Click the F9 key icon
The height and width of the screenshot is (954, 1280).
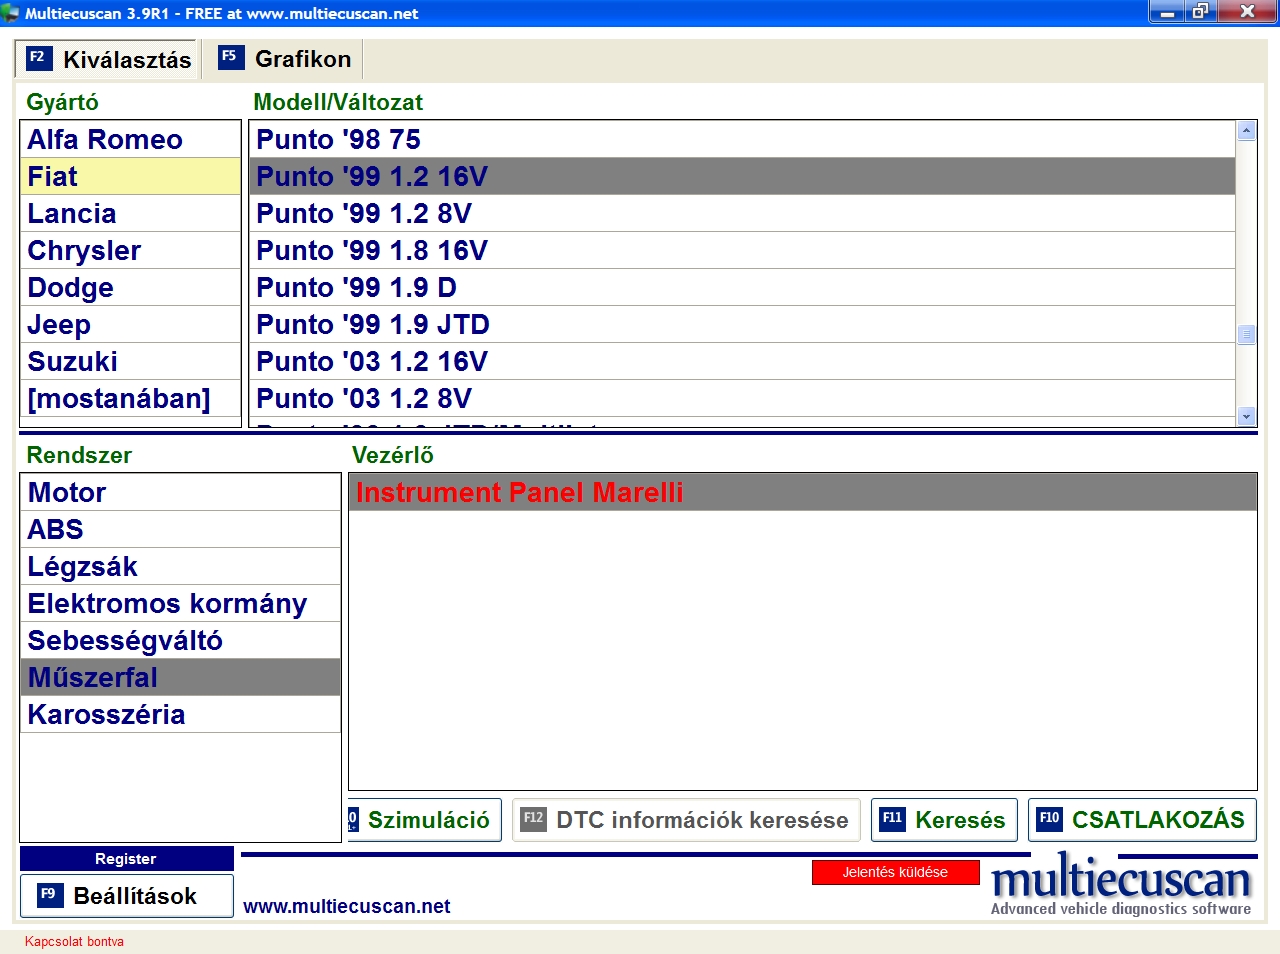point(50,895)
